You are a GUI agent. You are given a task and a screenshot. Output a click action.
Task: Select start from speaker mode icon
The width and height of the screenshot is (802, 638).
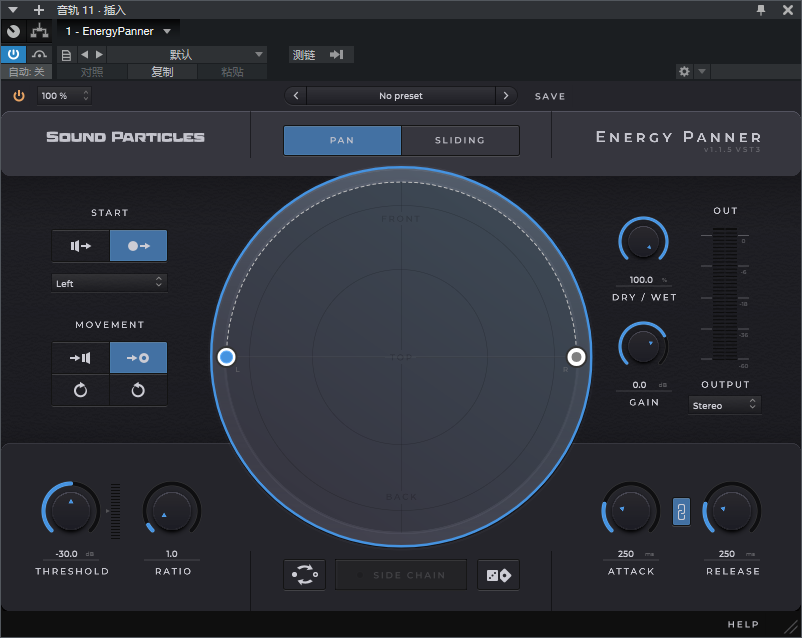[81, 246]
